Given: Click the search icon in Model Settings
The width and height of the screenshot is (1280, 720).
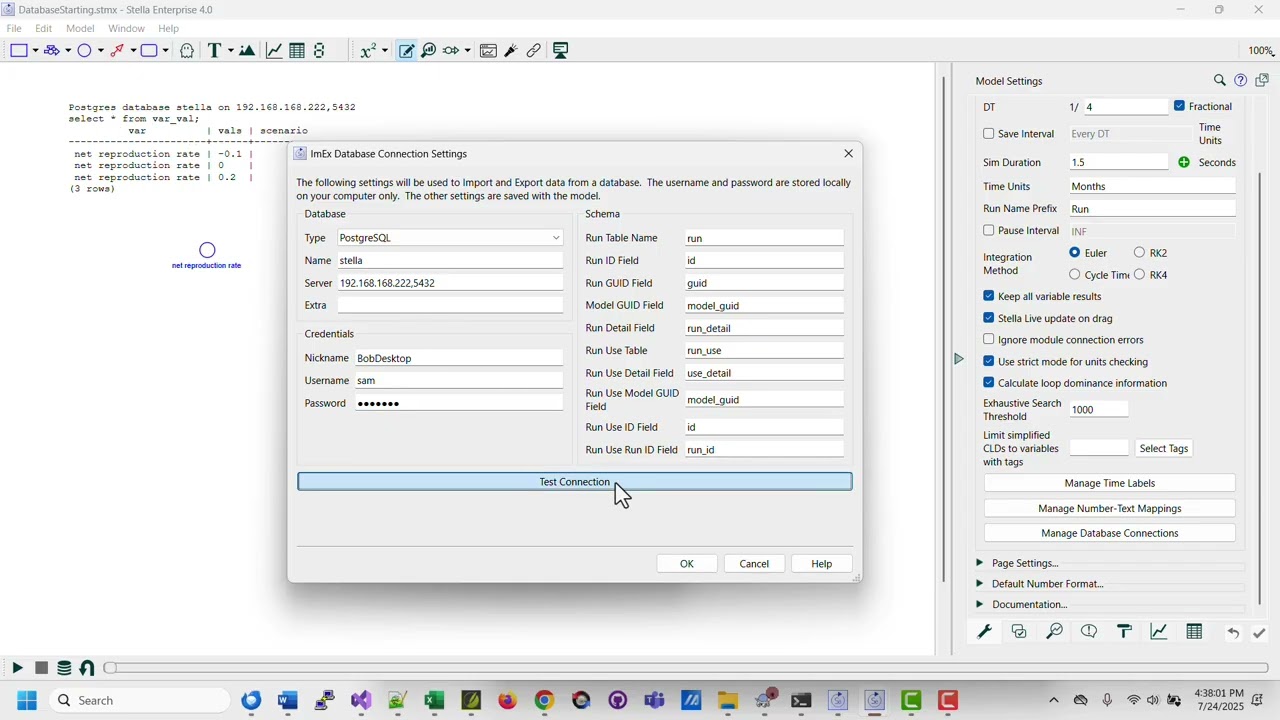Looking at the screenshot, I should click(1220, 80).
